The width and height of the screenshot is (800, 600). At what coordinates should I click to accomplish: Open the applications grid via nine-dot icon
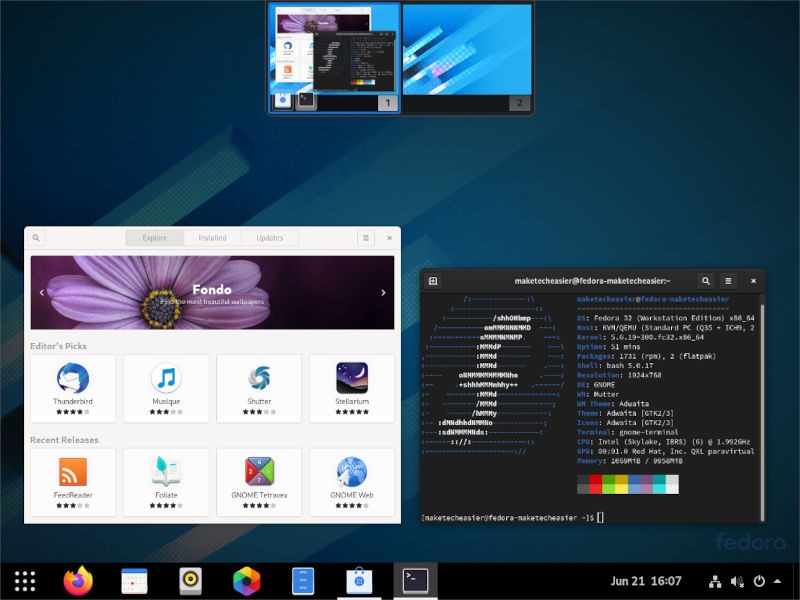24,580
